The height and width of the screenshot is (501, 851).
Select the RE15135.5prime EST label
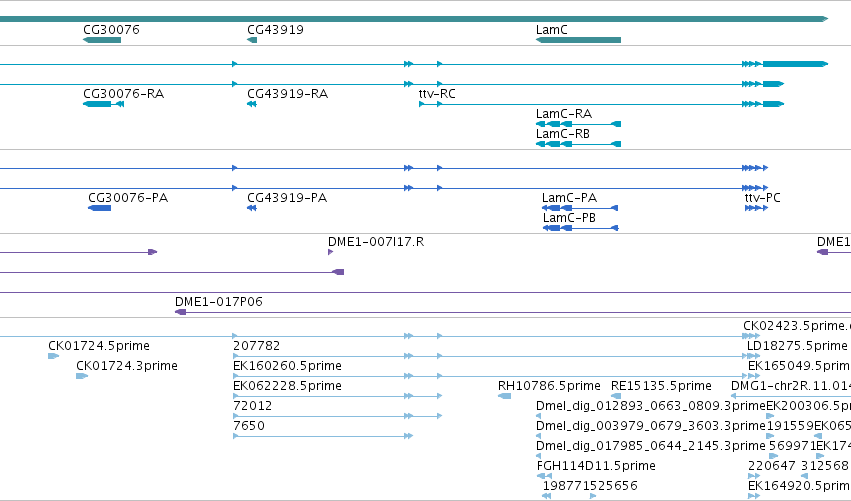click(x=661, y=386)
